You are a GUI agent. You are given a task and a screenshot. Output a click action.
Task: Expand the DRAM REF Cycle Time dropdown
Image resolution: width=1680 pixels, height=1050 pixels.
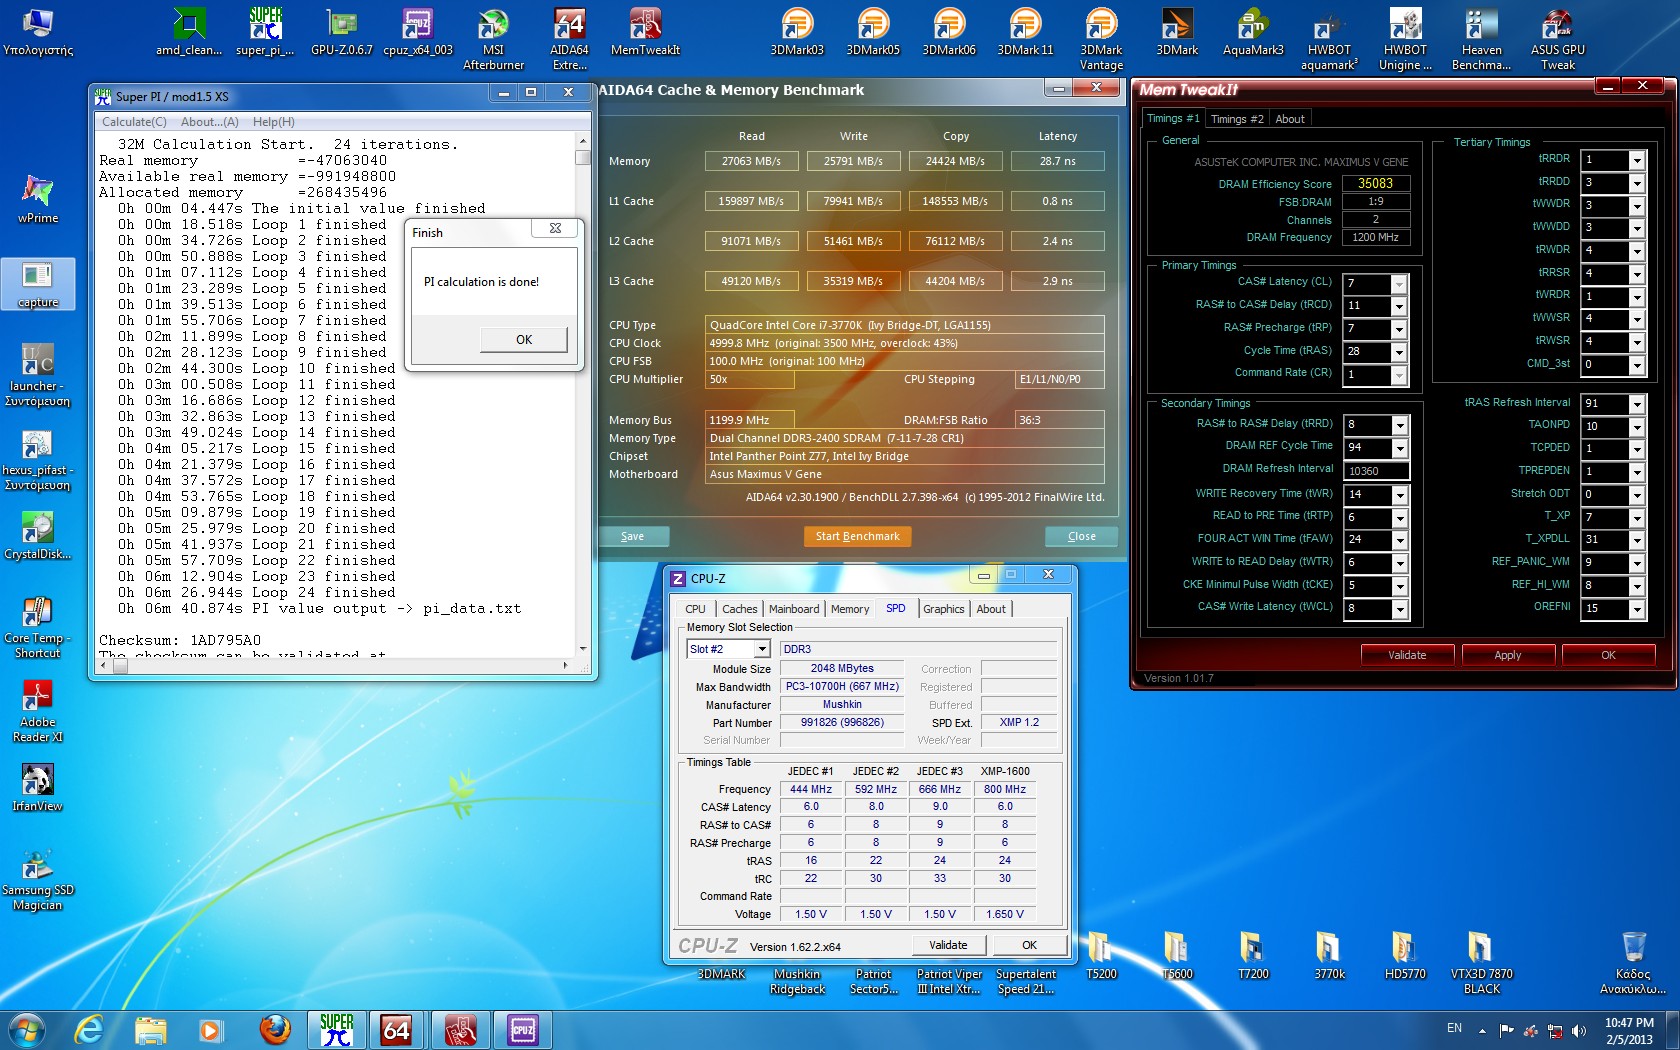(x=1399, y=448)
